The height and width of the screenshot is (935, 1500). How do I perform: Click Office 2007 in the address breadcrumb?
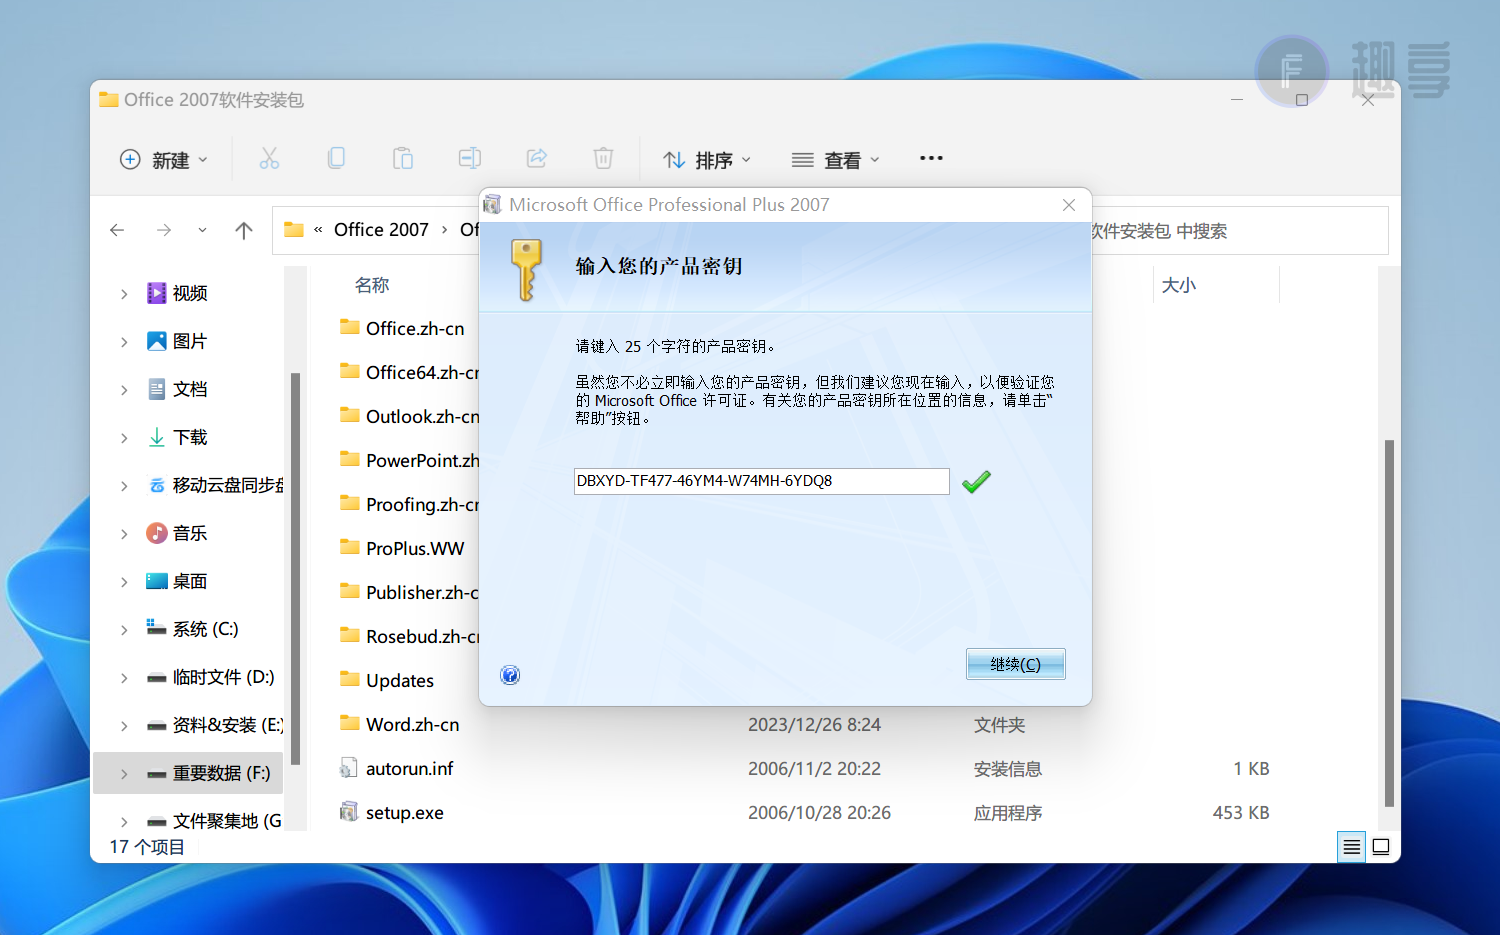click(381, 230)
